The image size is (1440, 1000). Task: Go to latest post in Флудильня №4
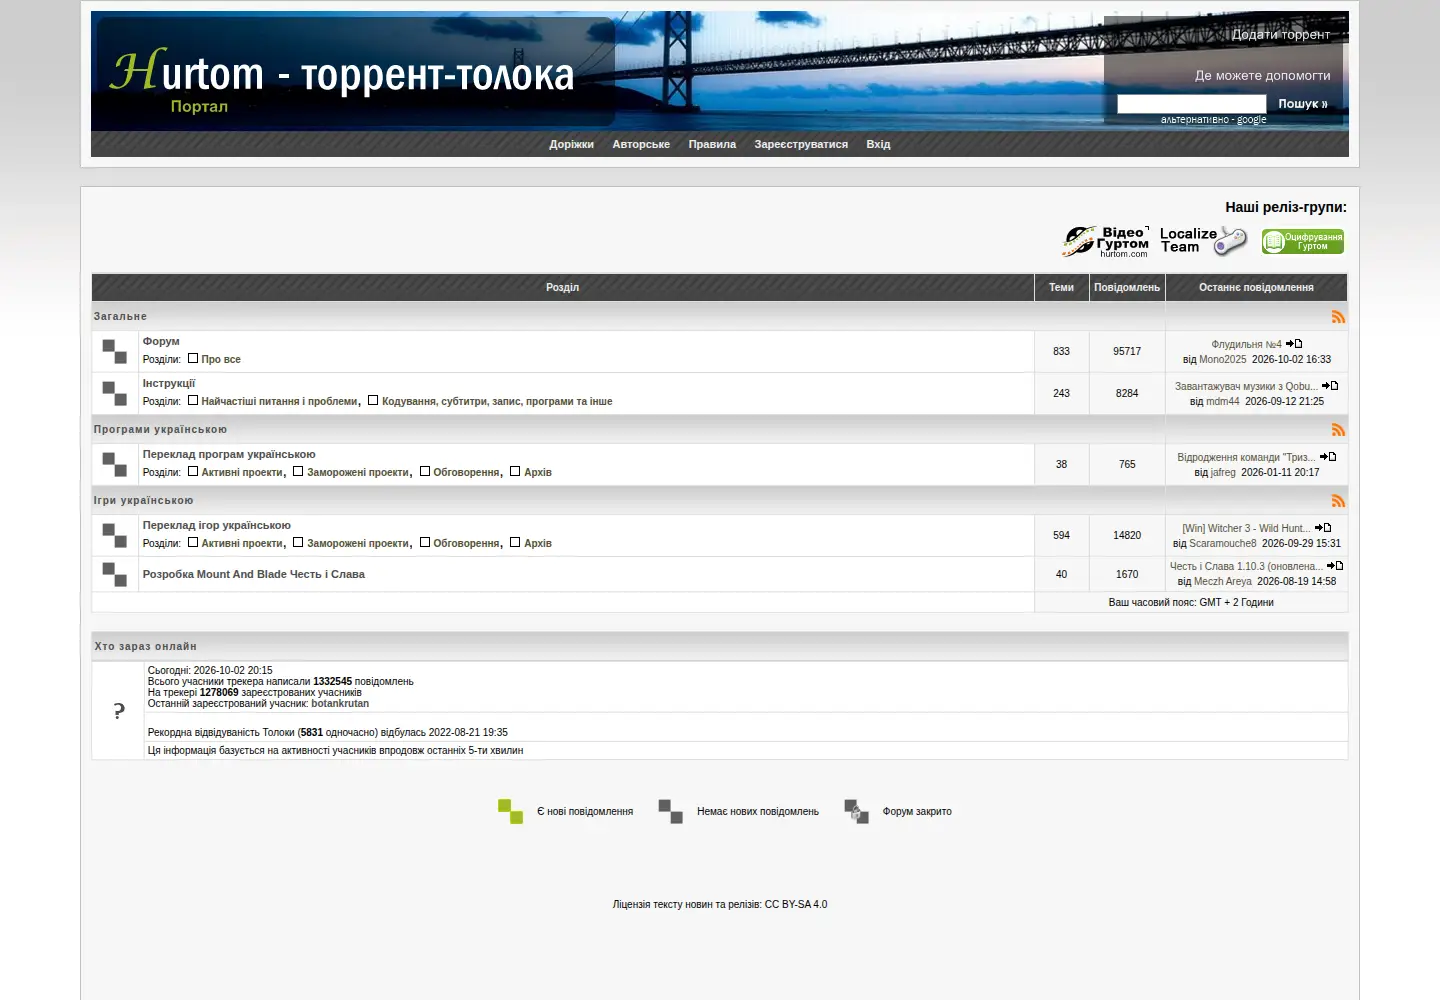[x=1294, y=344]
